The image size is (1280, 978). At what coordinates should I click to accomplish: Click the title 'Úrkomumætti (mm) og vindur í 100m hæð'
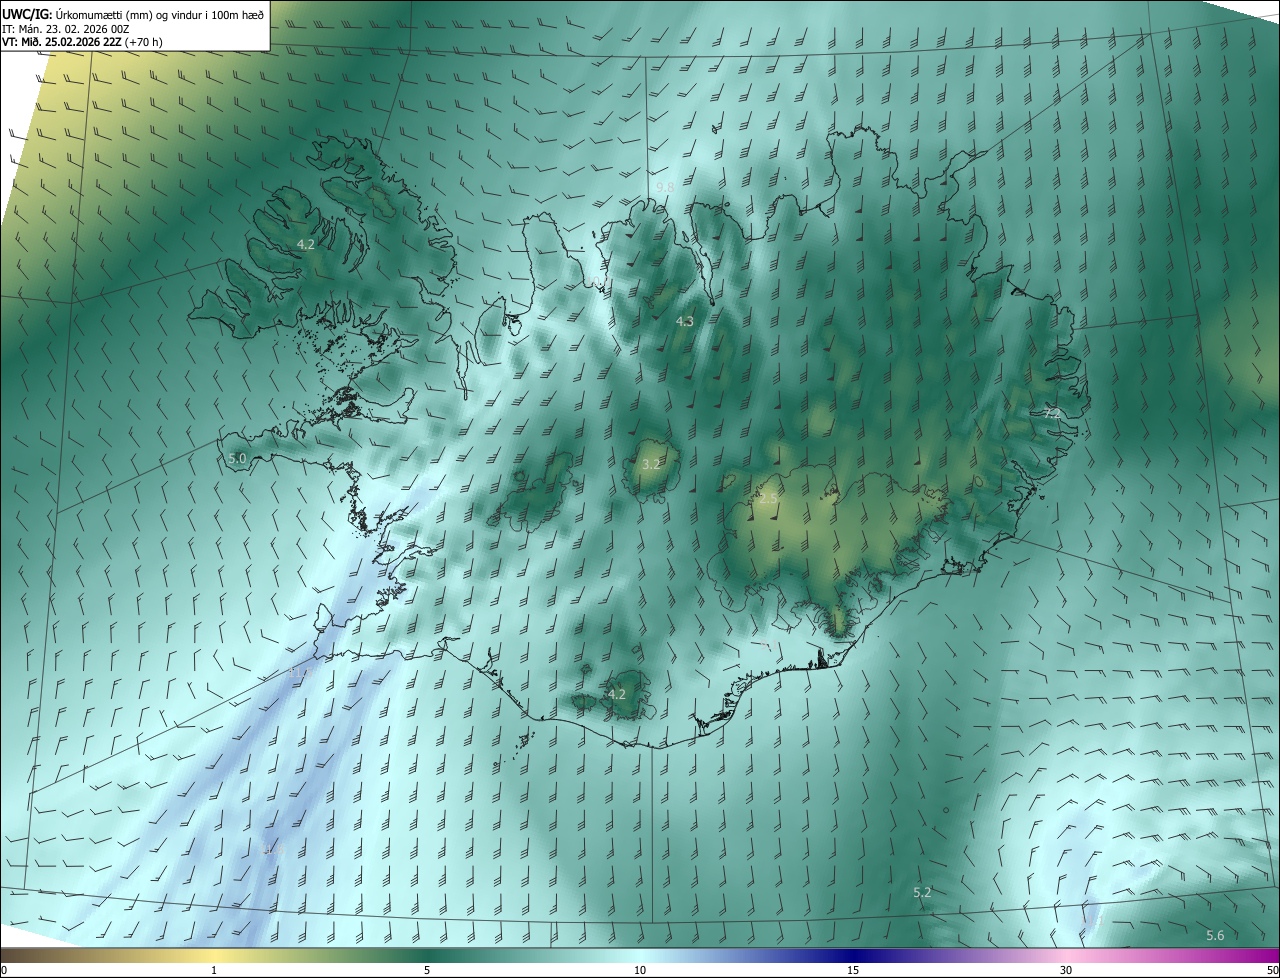tap(161, 14)
